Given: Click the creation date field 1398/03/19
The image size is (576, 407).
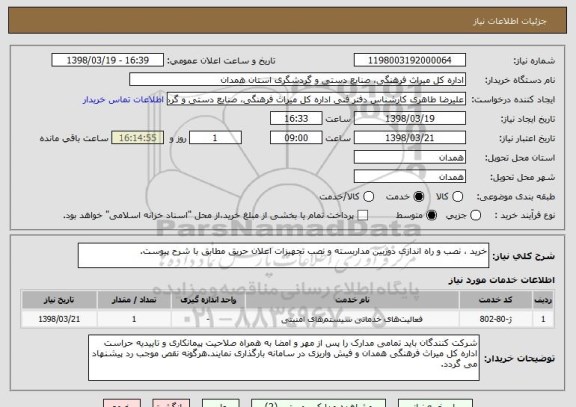Looking at the screenshot, I should tap(410, 118).
